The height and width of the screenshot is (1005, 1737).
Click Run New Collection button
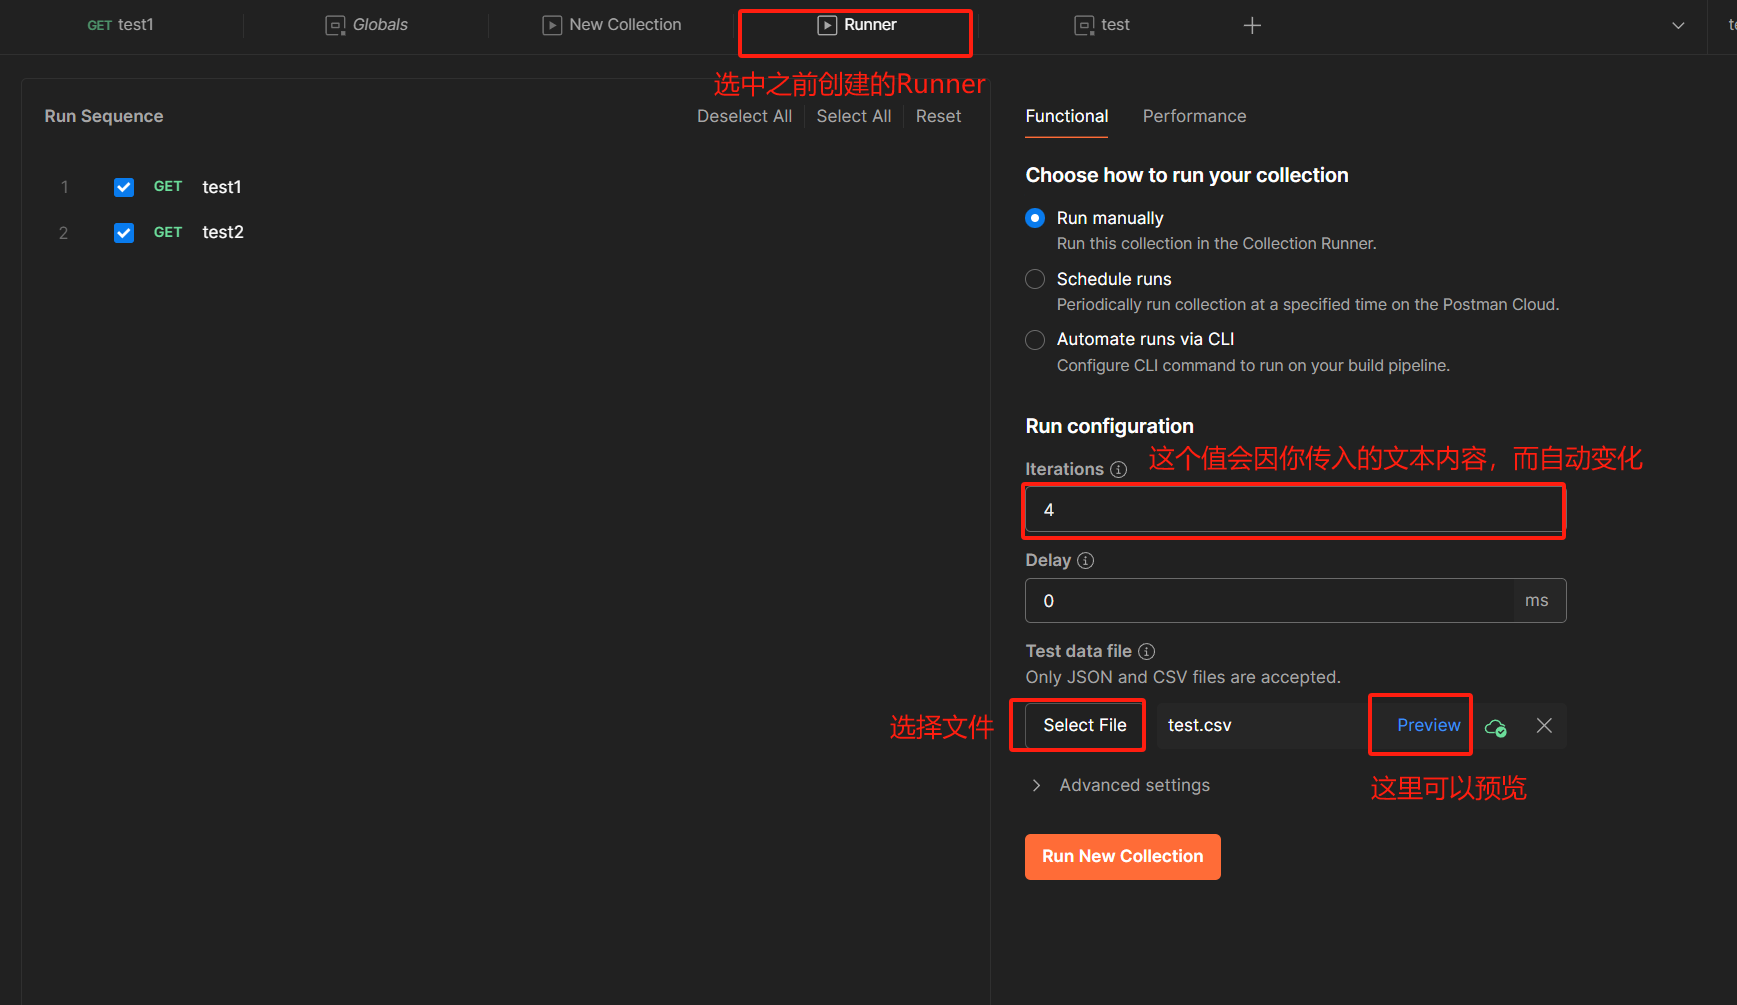click(x=1123, y=857)
